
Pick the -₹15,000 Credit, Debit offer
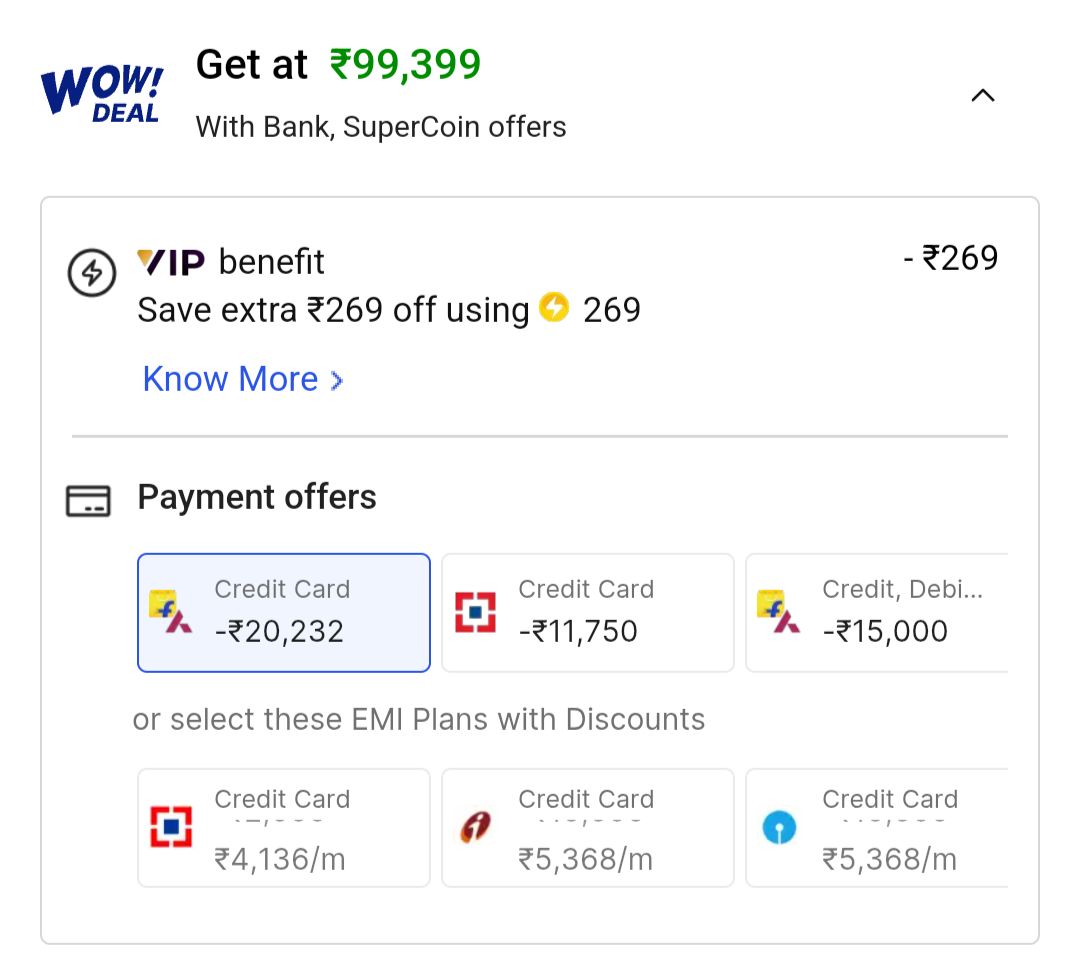coord(876,612)
